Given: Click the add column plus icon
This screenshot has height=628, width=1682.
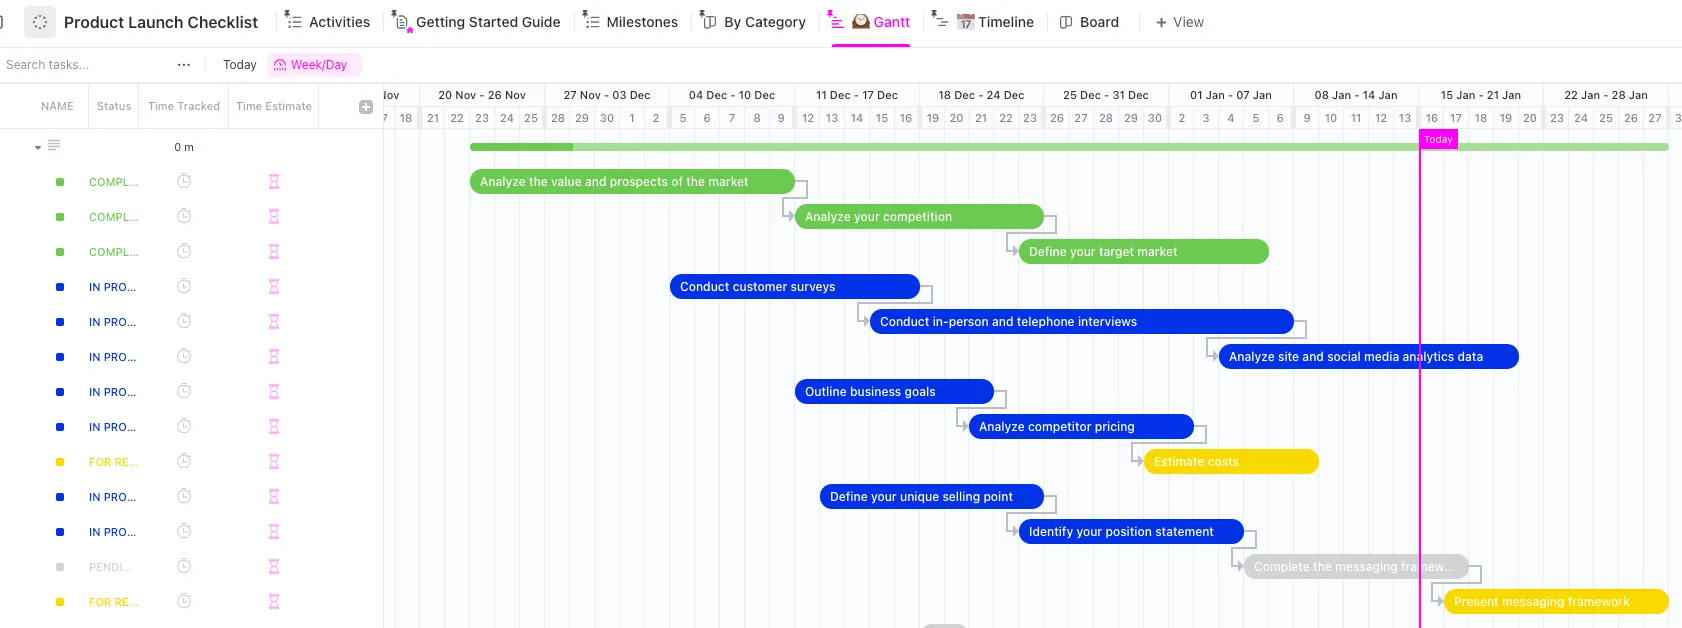Looking at the screenshot, I should pos(366,107).
